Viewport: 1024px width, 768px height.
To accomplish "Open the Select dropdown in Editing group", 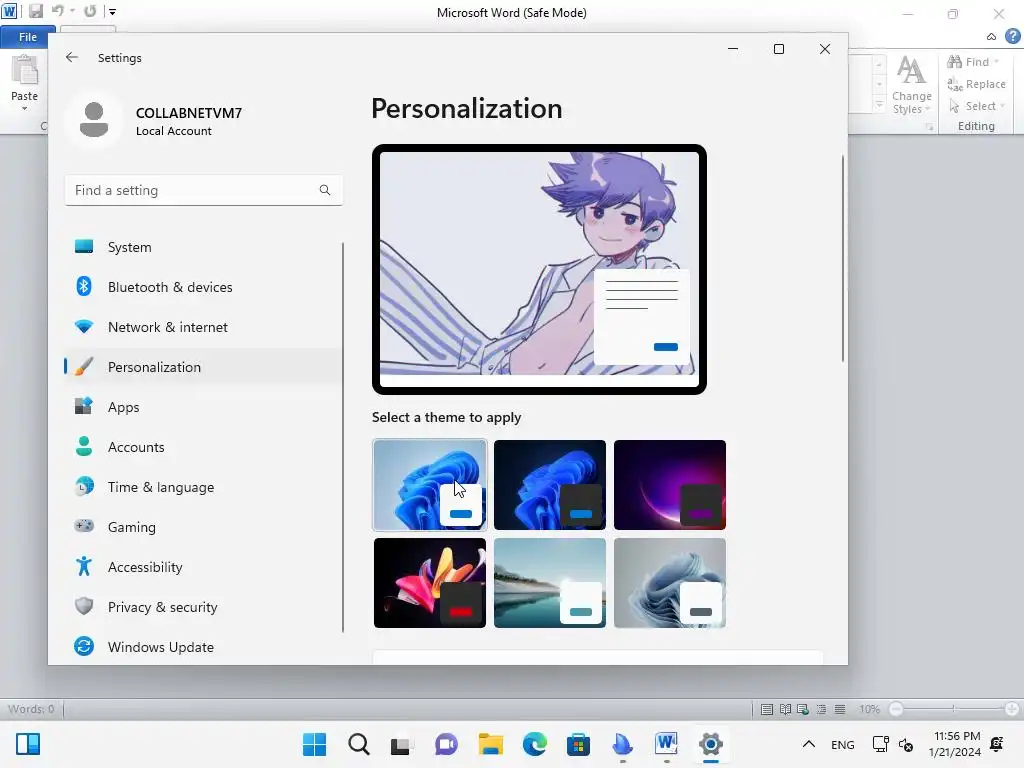I will pyautogui.click(x=977, y=106).
